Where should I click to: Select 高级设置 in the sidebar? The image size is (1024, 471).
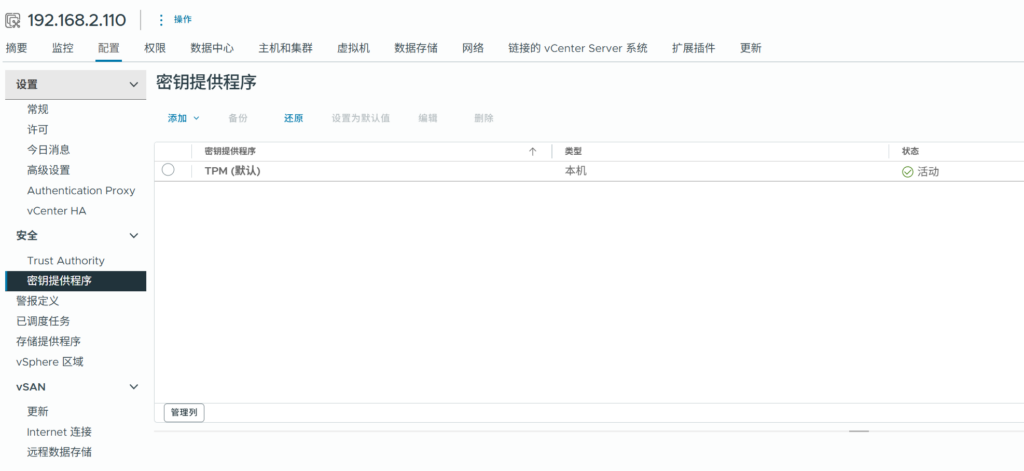[48, 170]
